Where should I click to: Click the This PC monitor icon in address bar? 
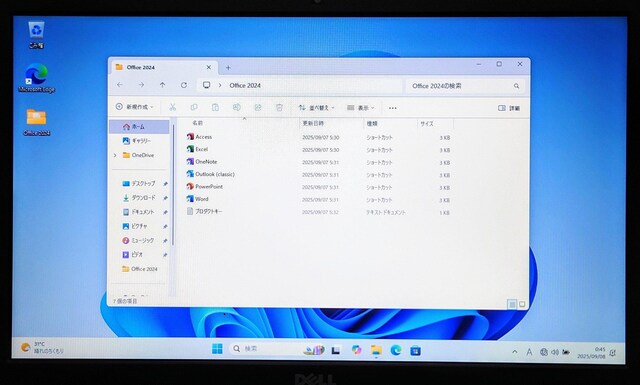207,85
